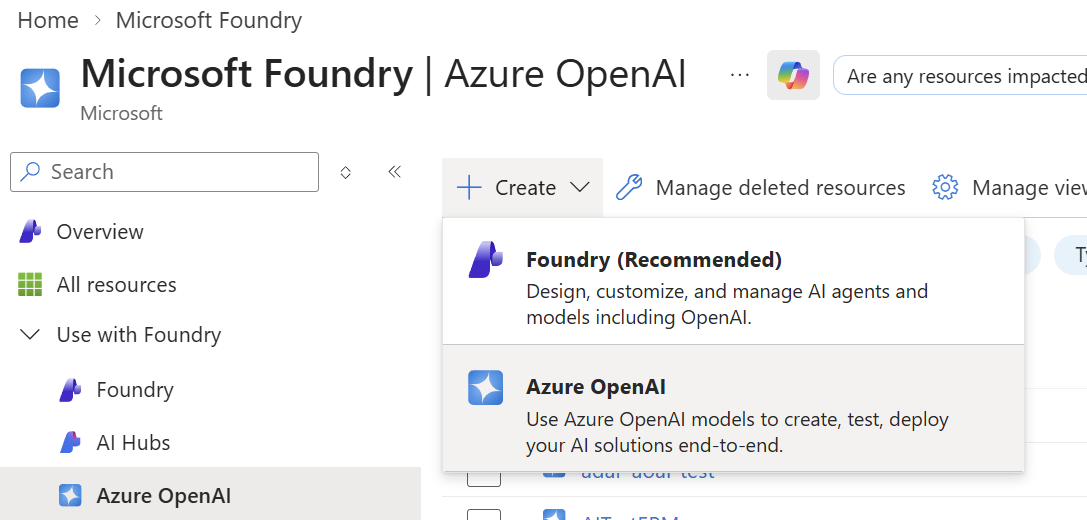This screenshot has width=1087, height=520.
Task: Click the AI Hubs icon
Action: coord(70,442)
